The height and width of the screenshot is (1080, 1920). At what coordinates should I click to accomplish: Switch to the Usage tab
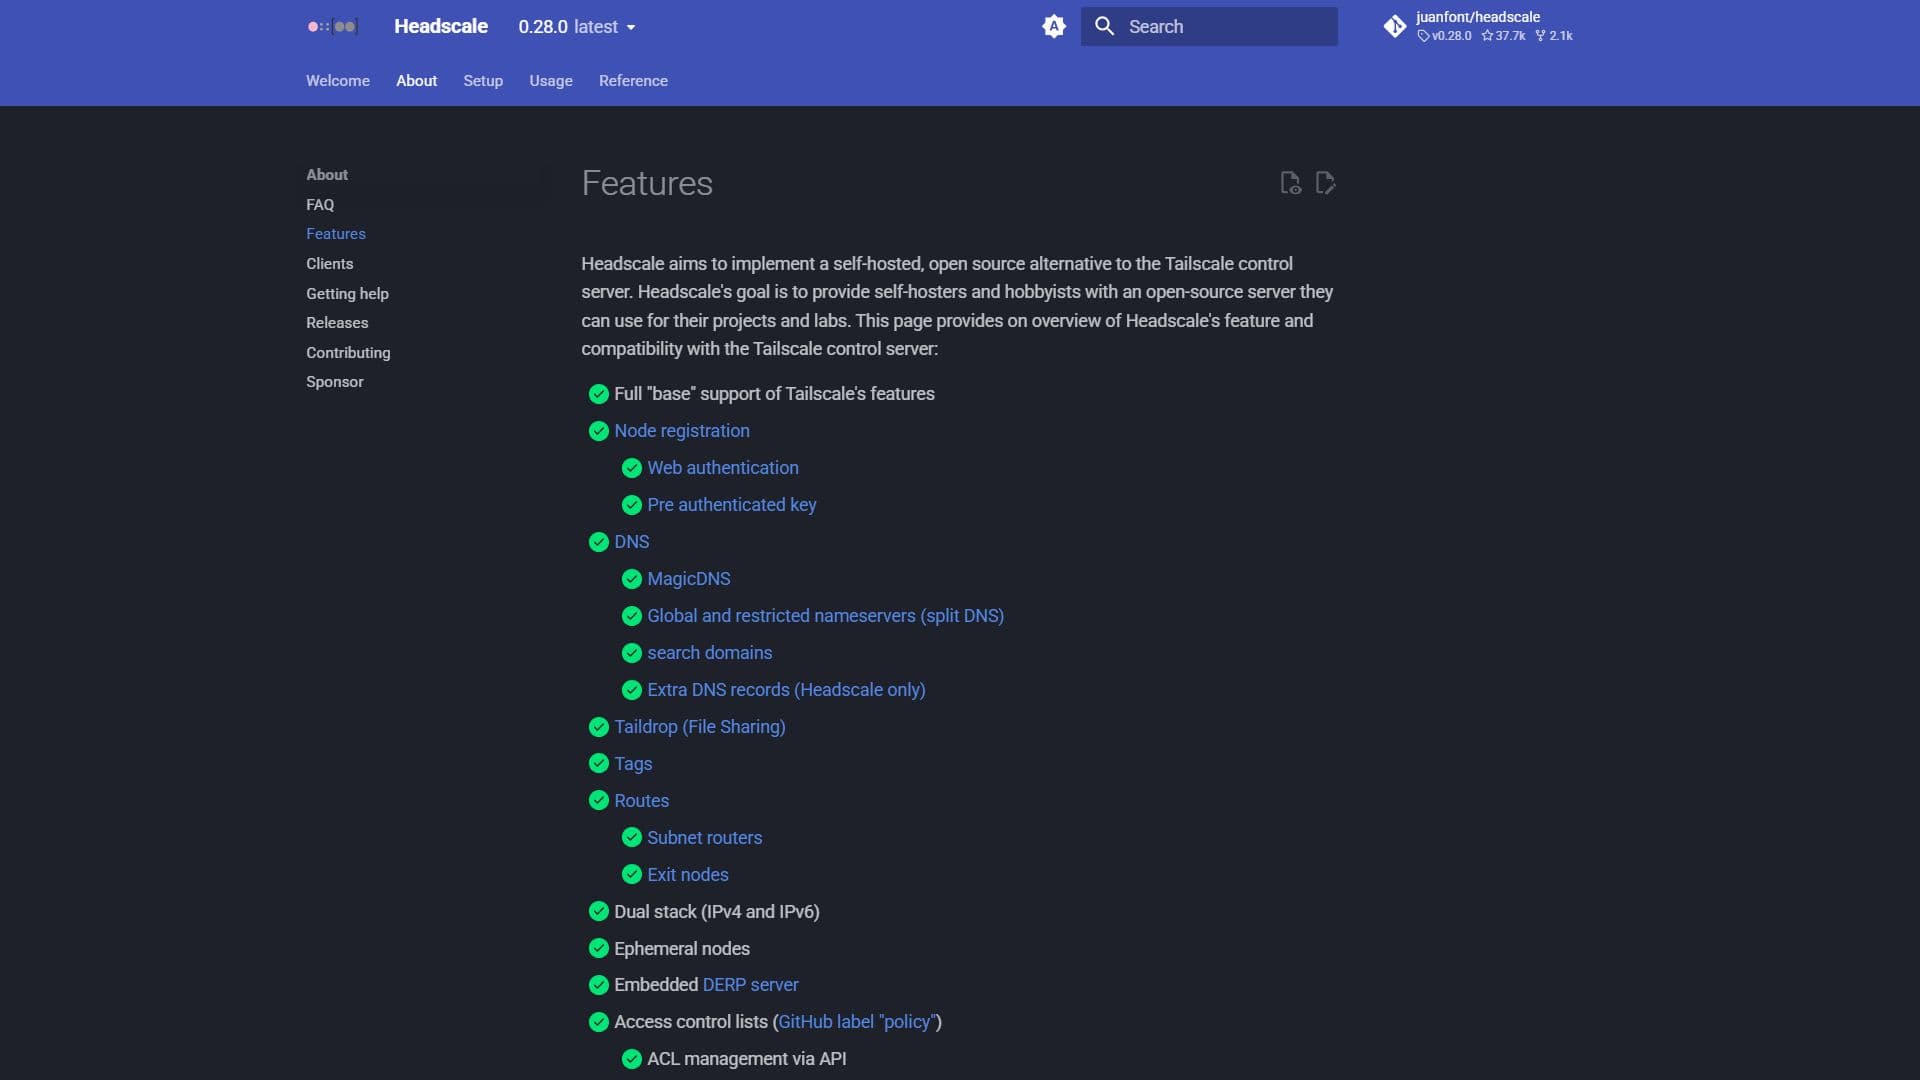click(551, 81)
